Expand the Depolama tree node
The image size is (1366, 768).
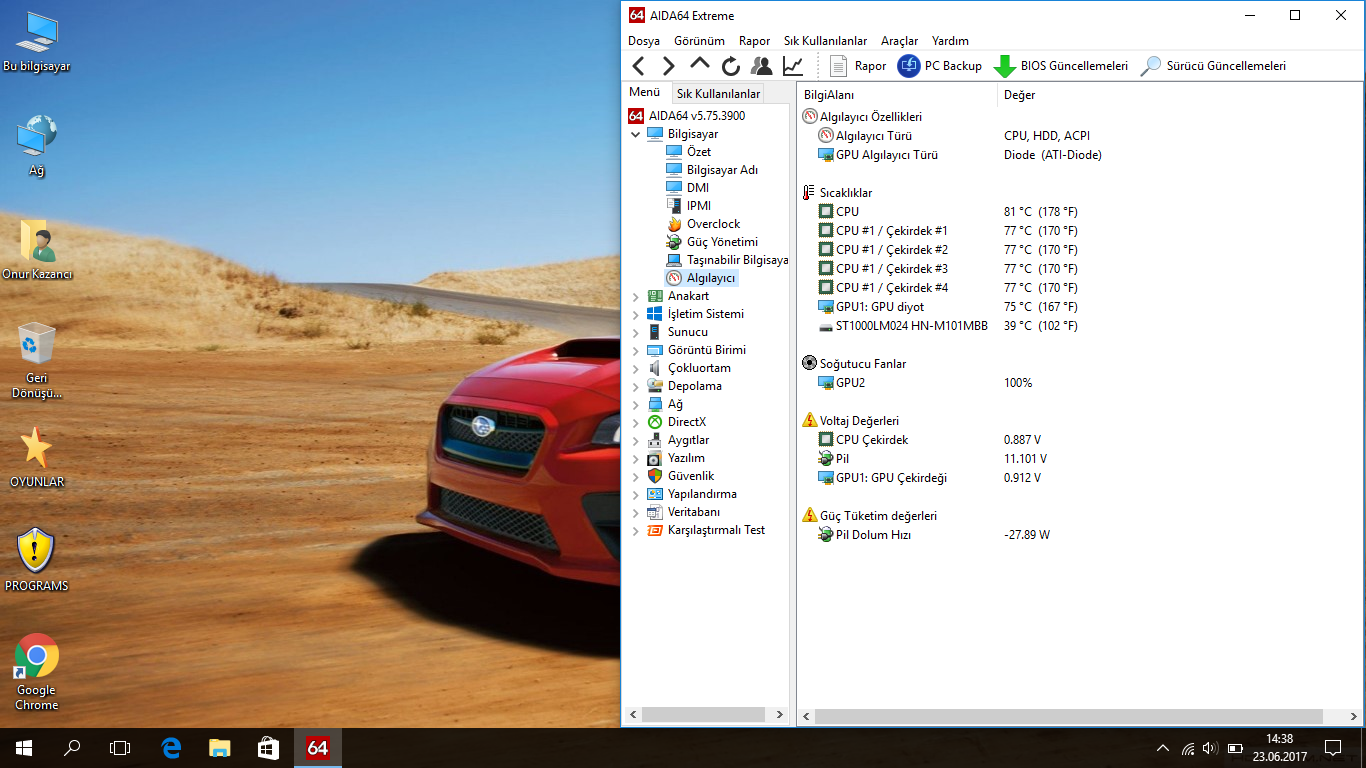pos(636,386)
